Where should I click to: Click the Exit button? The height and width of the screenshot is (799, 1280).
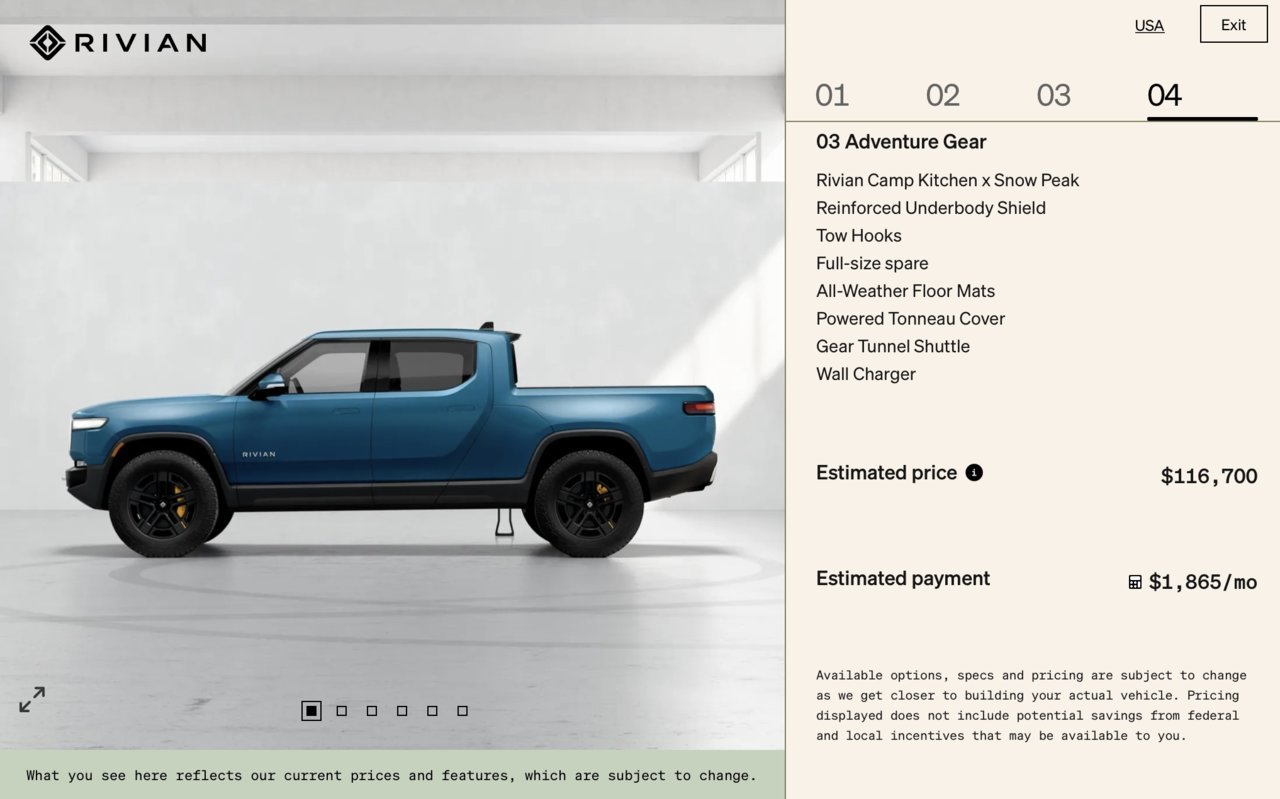[x=1233, y=25]
